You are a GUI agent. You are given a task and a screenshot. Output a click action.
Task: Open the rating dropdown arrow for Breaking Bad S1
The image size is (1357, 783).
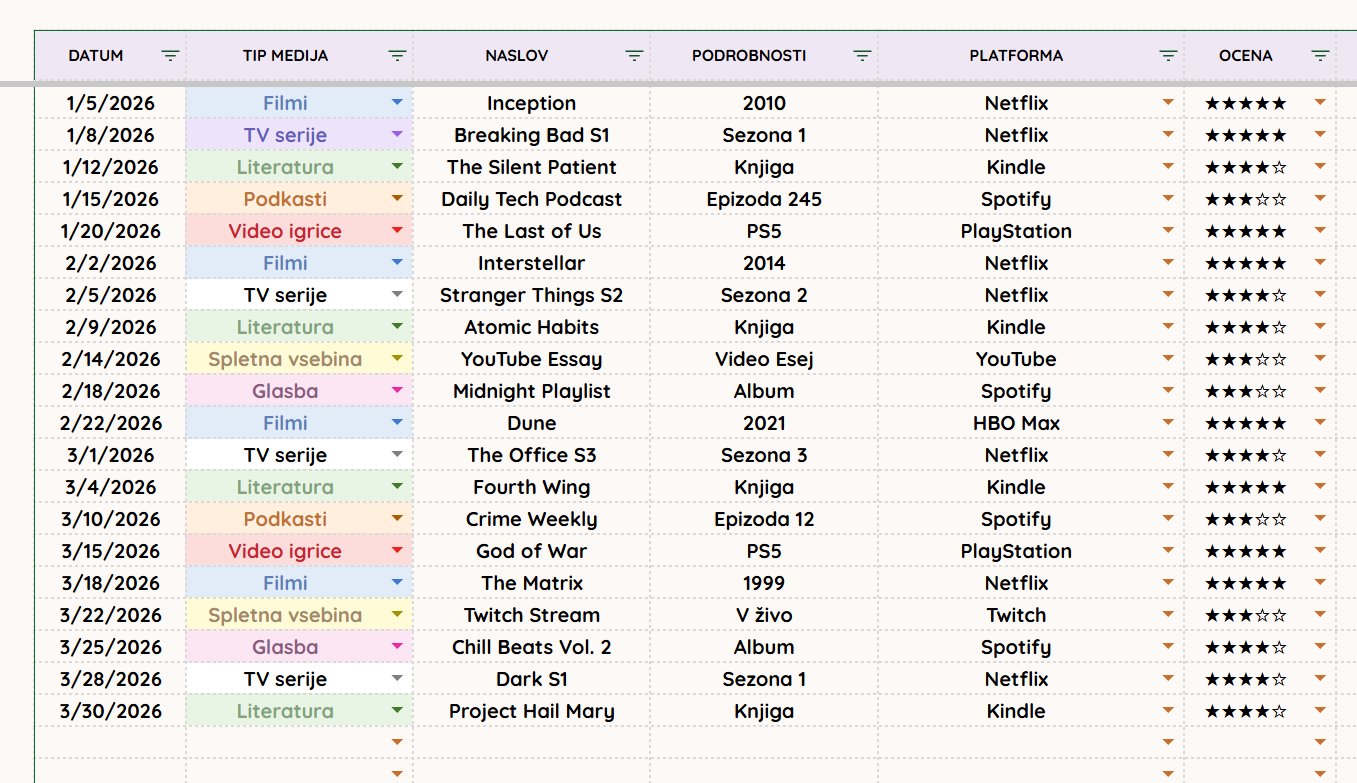[x=1320, y=134]
